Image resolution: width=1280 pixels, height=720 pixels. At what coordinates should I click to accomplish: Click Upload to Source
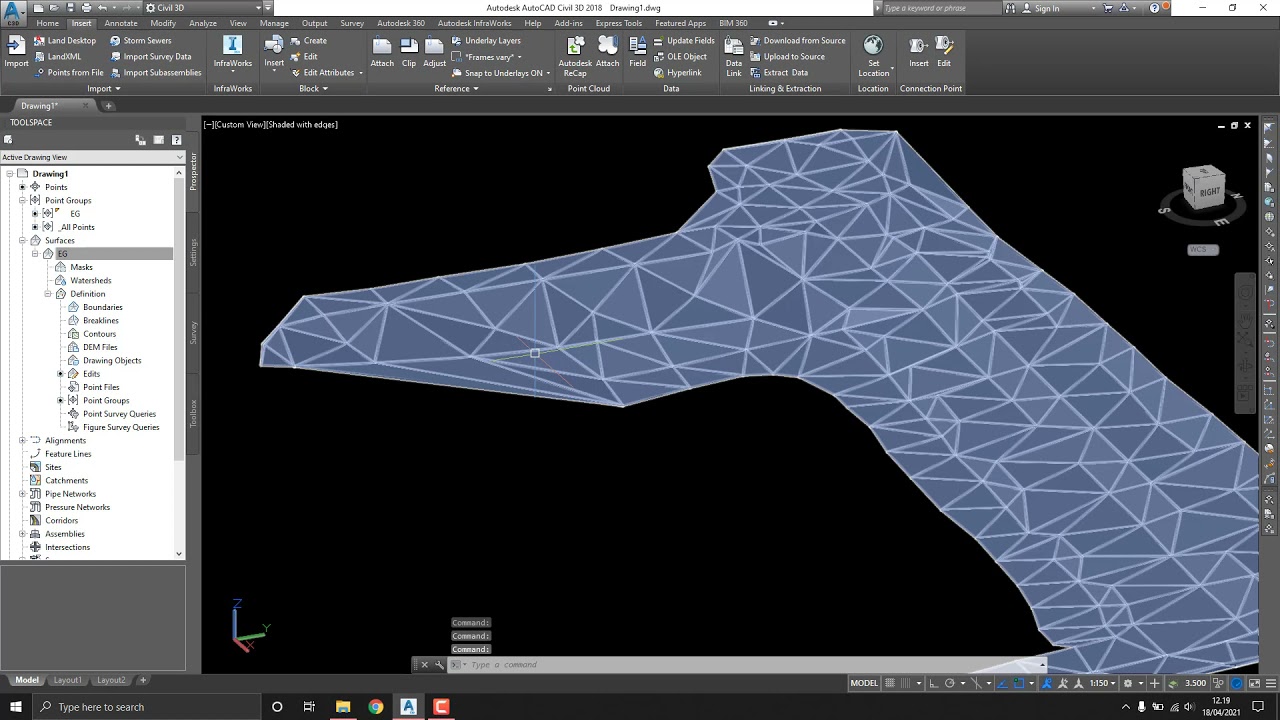[787, 57]
